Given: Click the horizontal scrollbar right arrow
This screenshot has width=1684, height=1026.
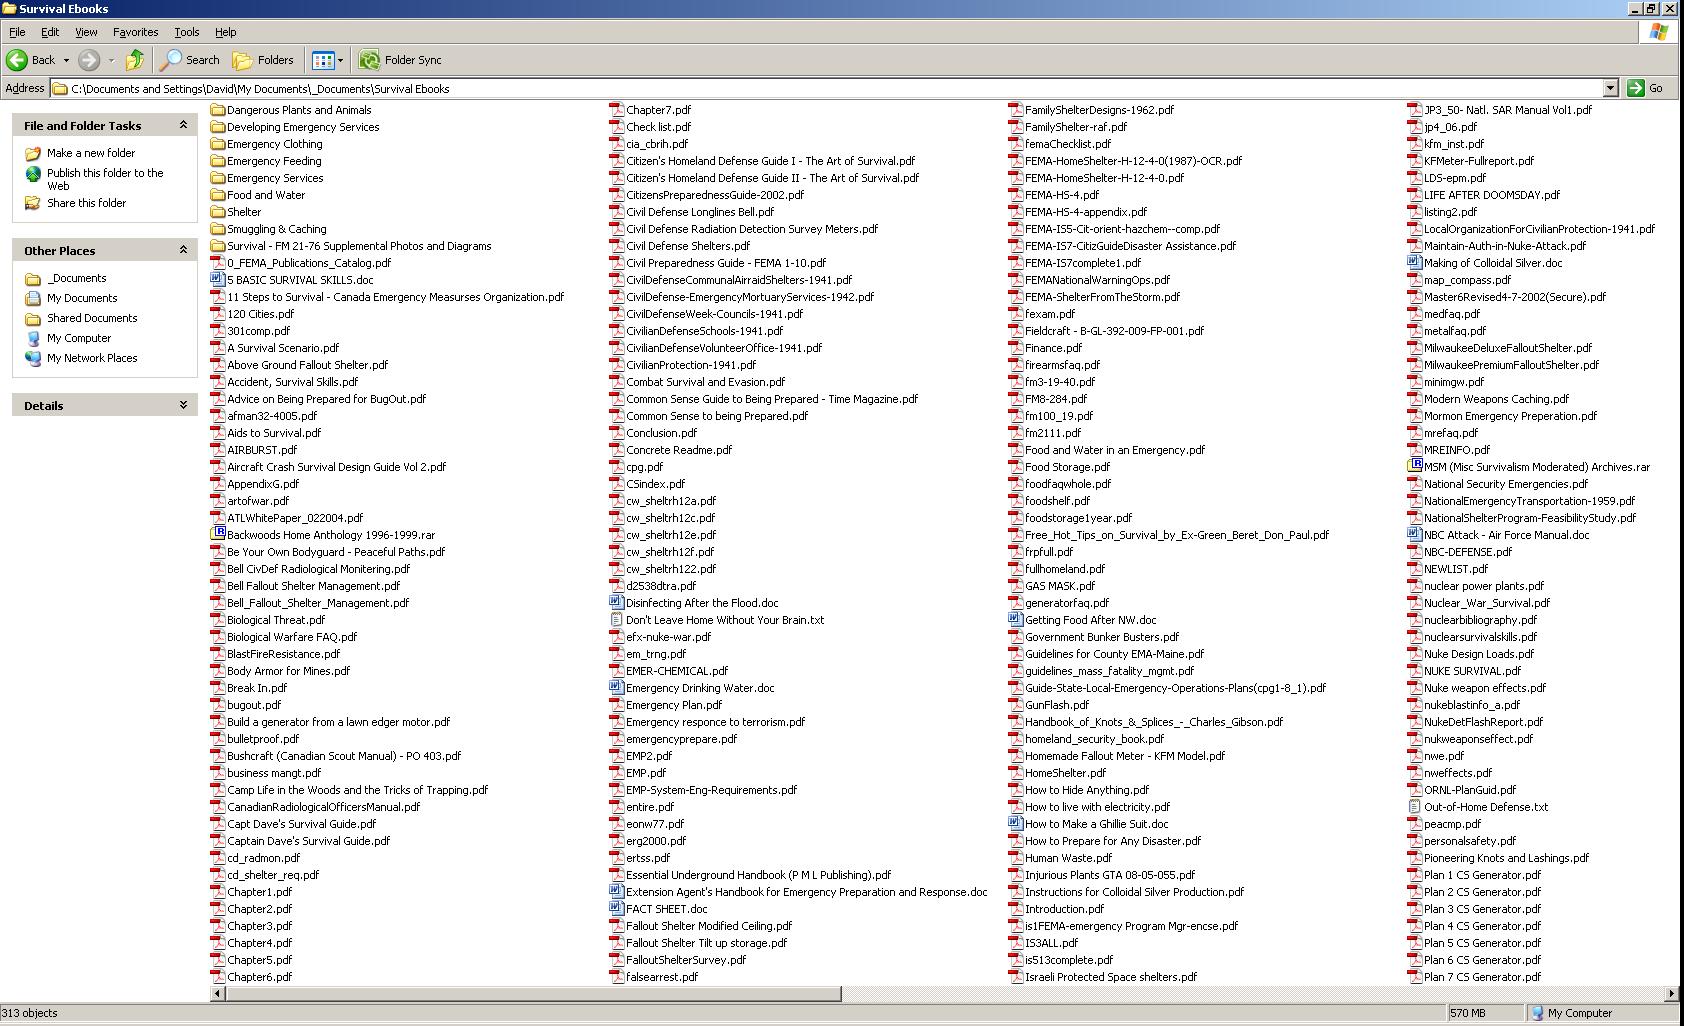Looking at the screenshot, I should [1671, 994].
